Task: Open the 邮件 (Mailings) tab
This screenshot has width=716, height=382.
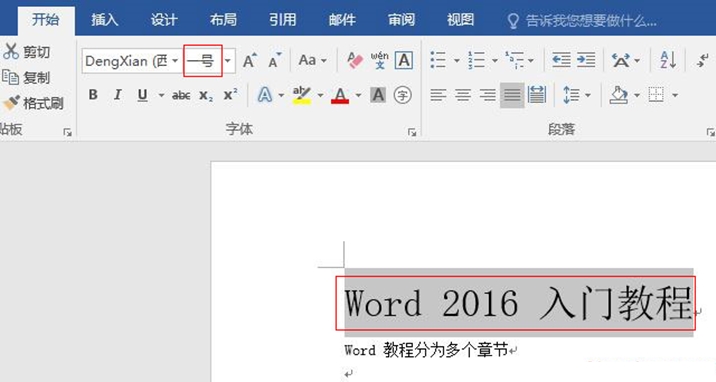Action: (342, 20)
